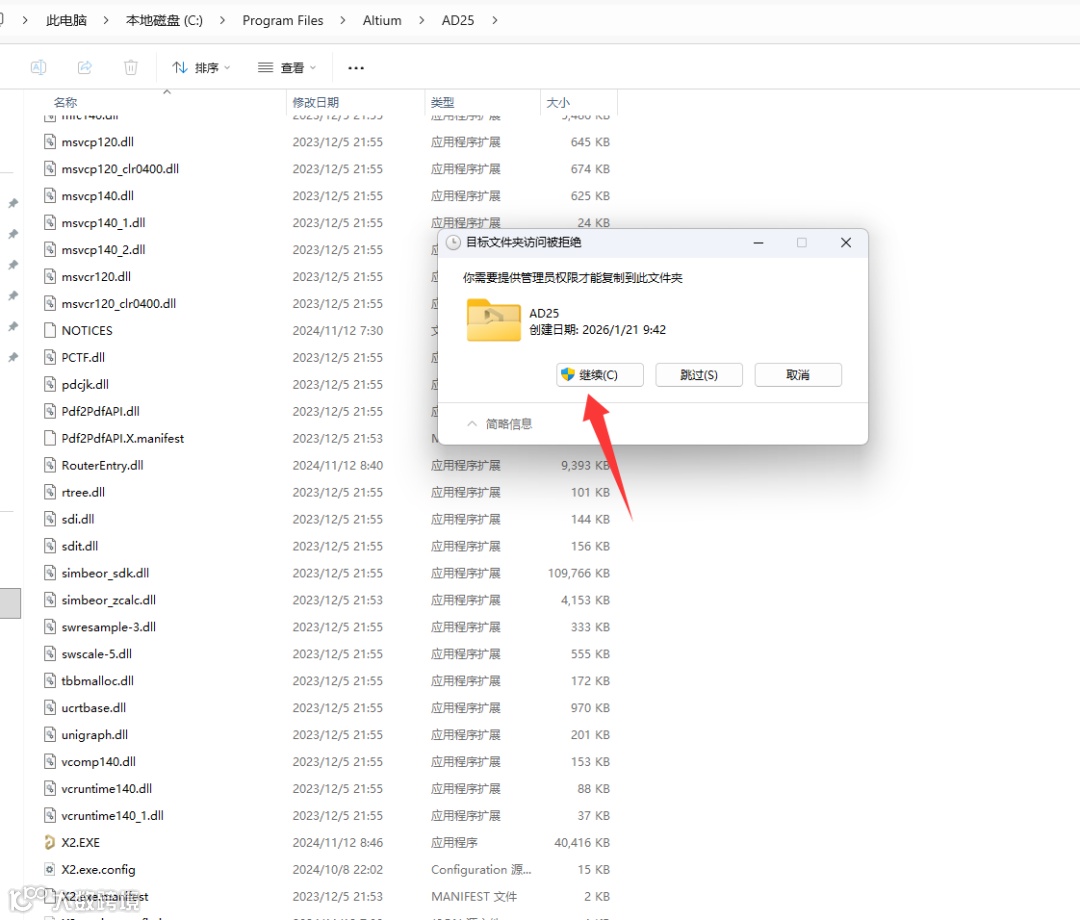Click 跳过(S) in the dialog
The width and height of the screenshot is (1080, 920).
coord(699,375)
